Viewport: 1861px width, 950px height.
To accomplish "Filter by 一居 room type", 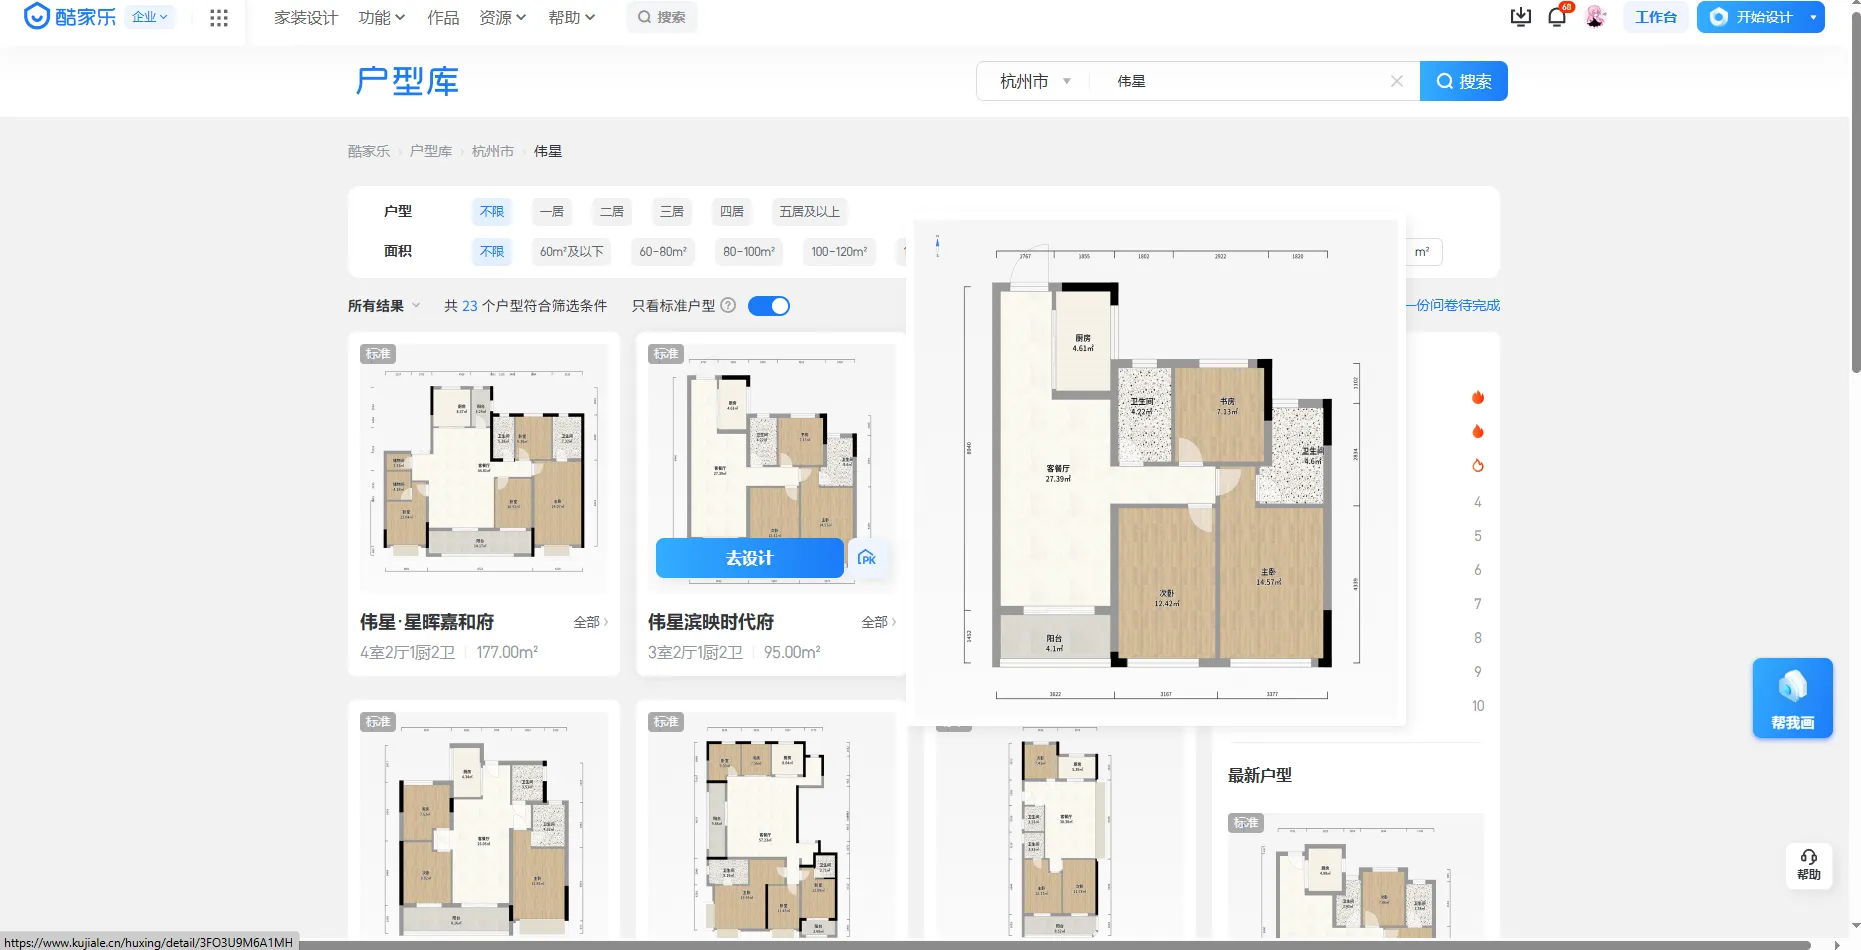I will click(x=552, y=211).
